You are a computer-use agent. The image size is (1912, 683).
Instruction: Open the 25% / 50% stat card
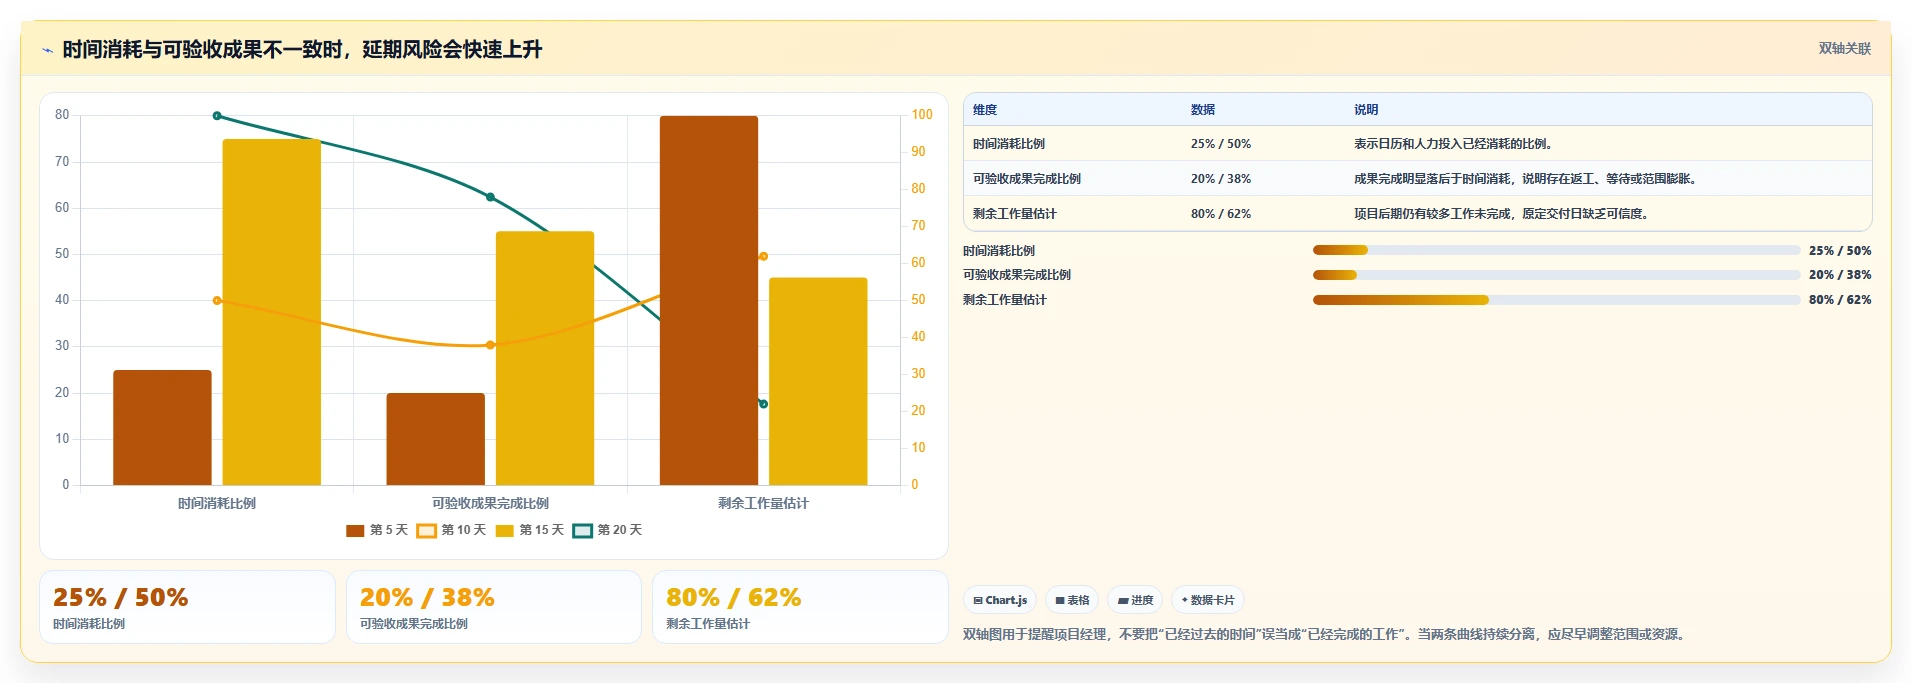(187, 607)
